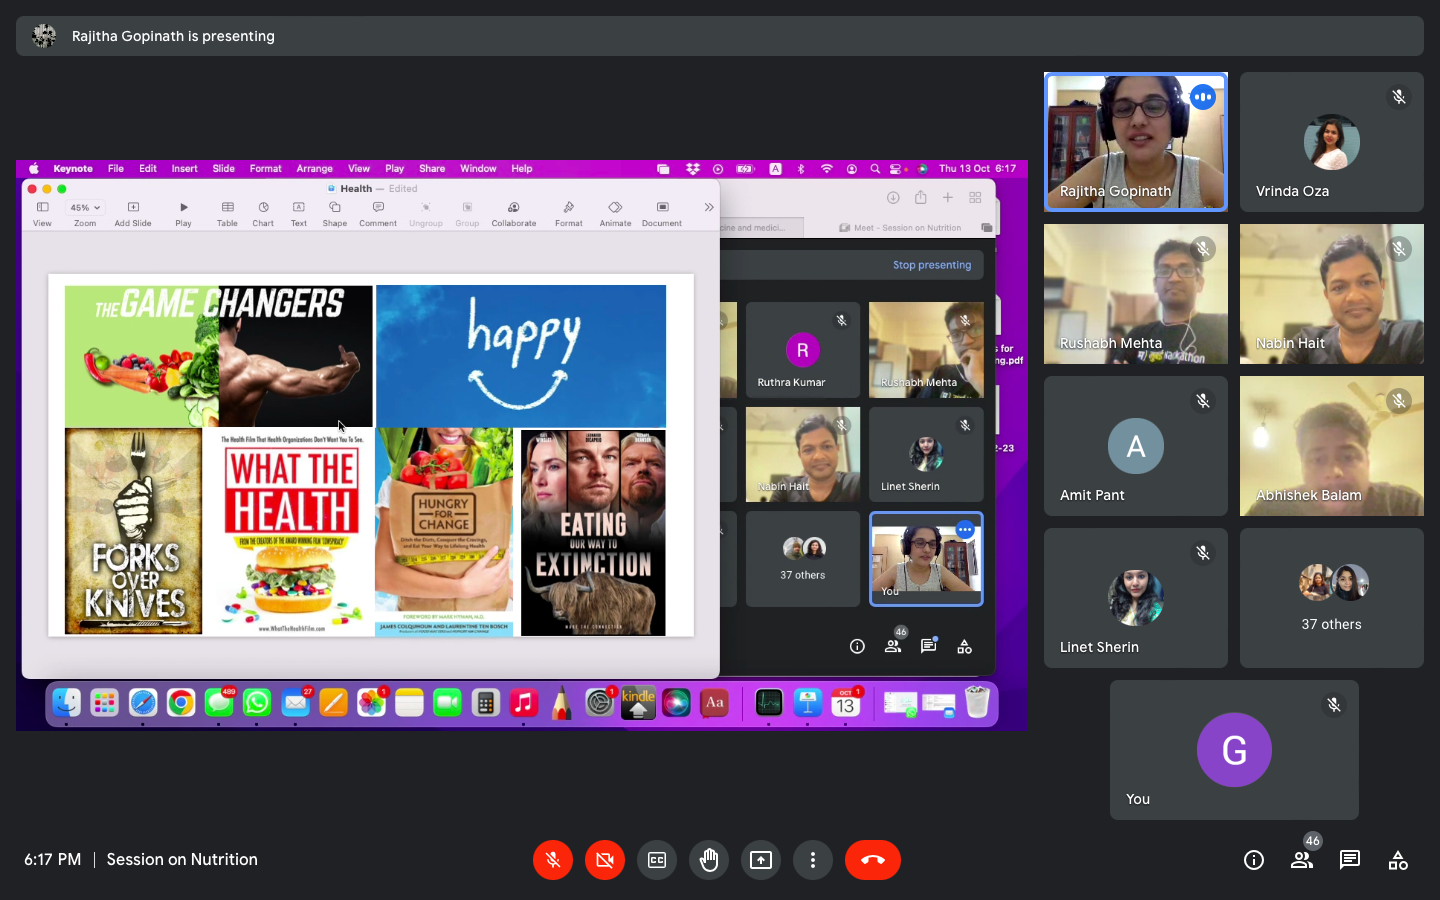This screenshot has height=900, width=1440.
Task: Click Stop presenting in the shared Meet window
Action: (x=932, y=265)
